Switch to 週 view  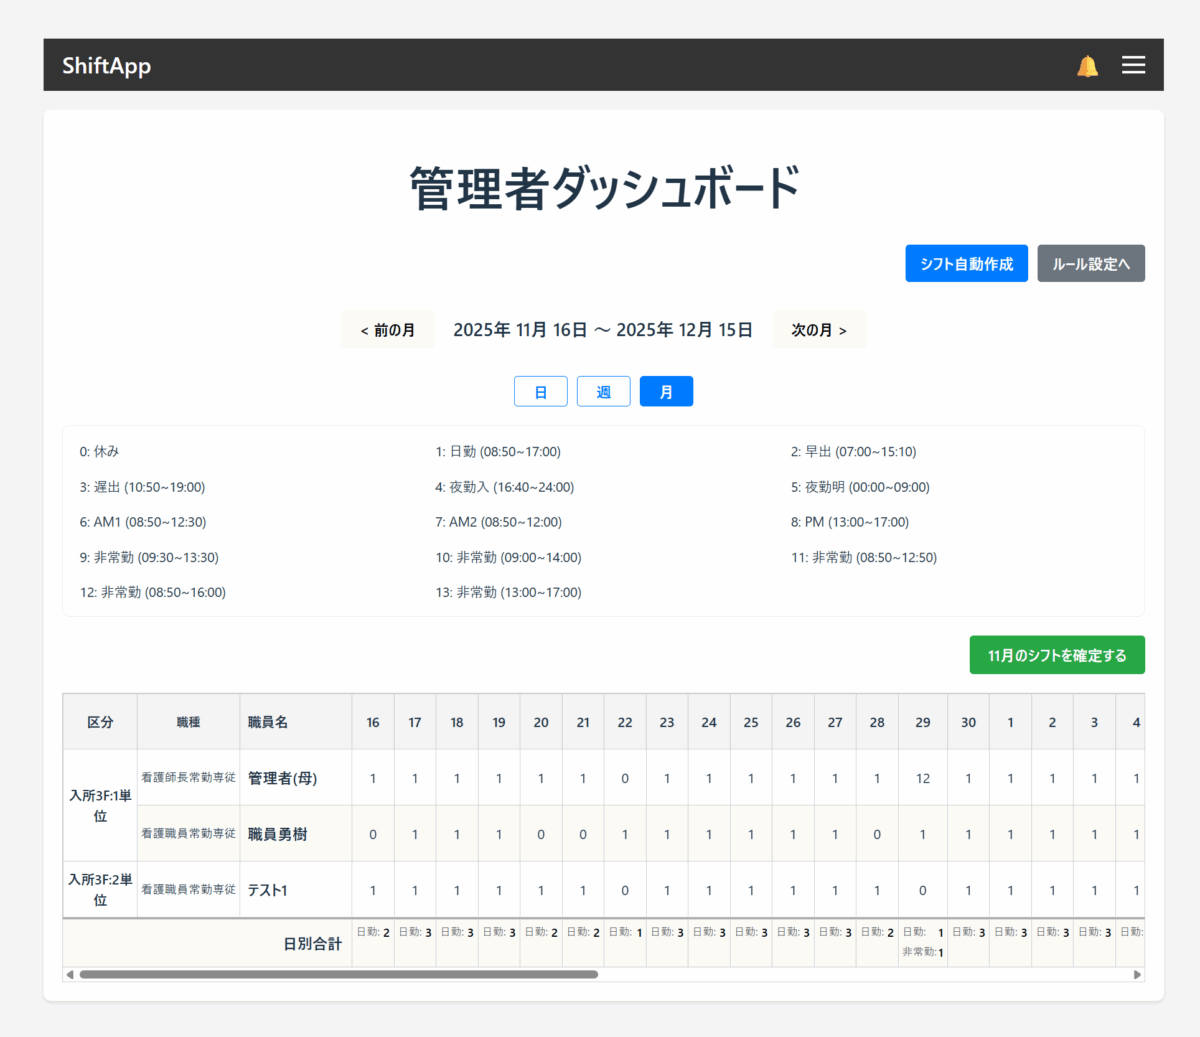click(x=603, y=392)
